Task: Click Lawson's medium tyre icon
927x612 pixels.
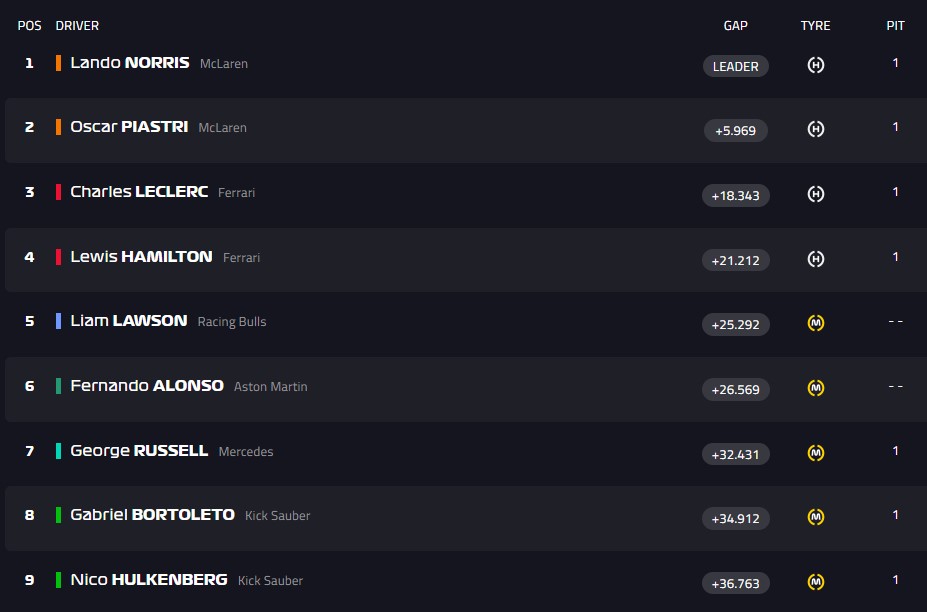Action: point(816,324)
